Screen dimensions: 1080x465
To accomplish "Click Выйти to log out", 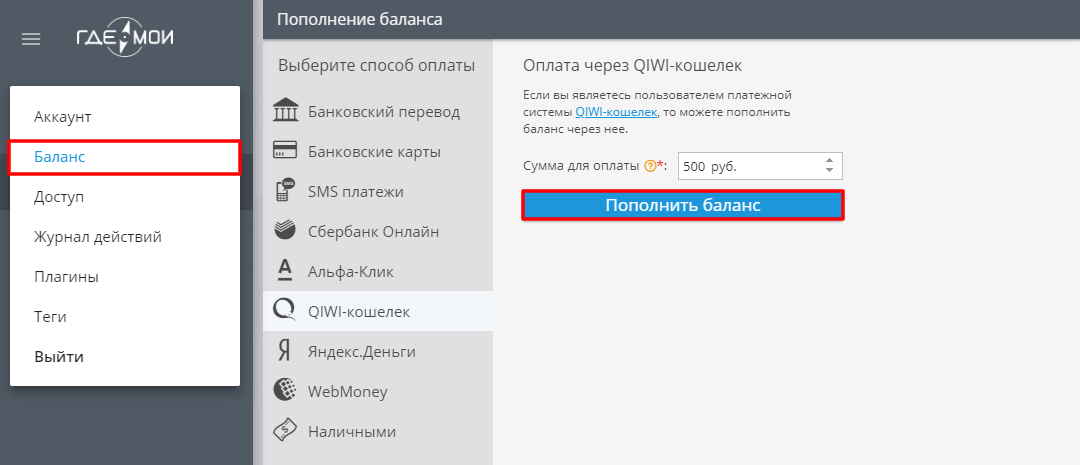I will pyautogui.click(x=125, y=357).
